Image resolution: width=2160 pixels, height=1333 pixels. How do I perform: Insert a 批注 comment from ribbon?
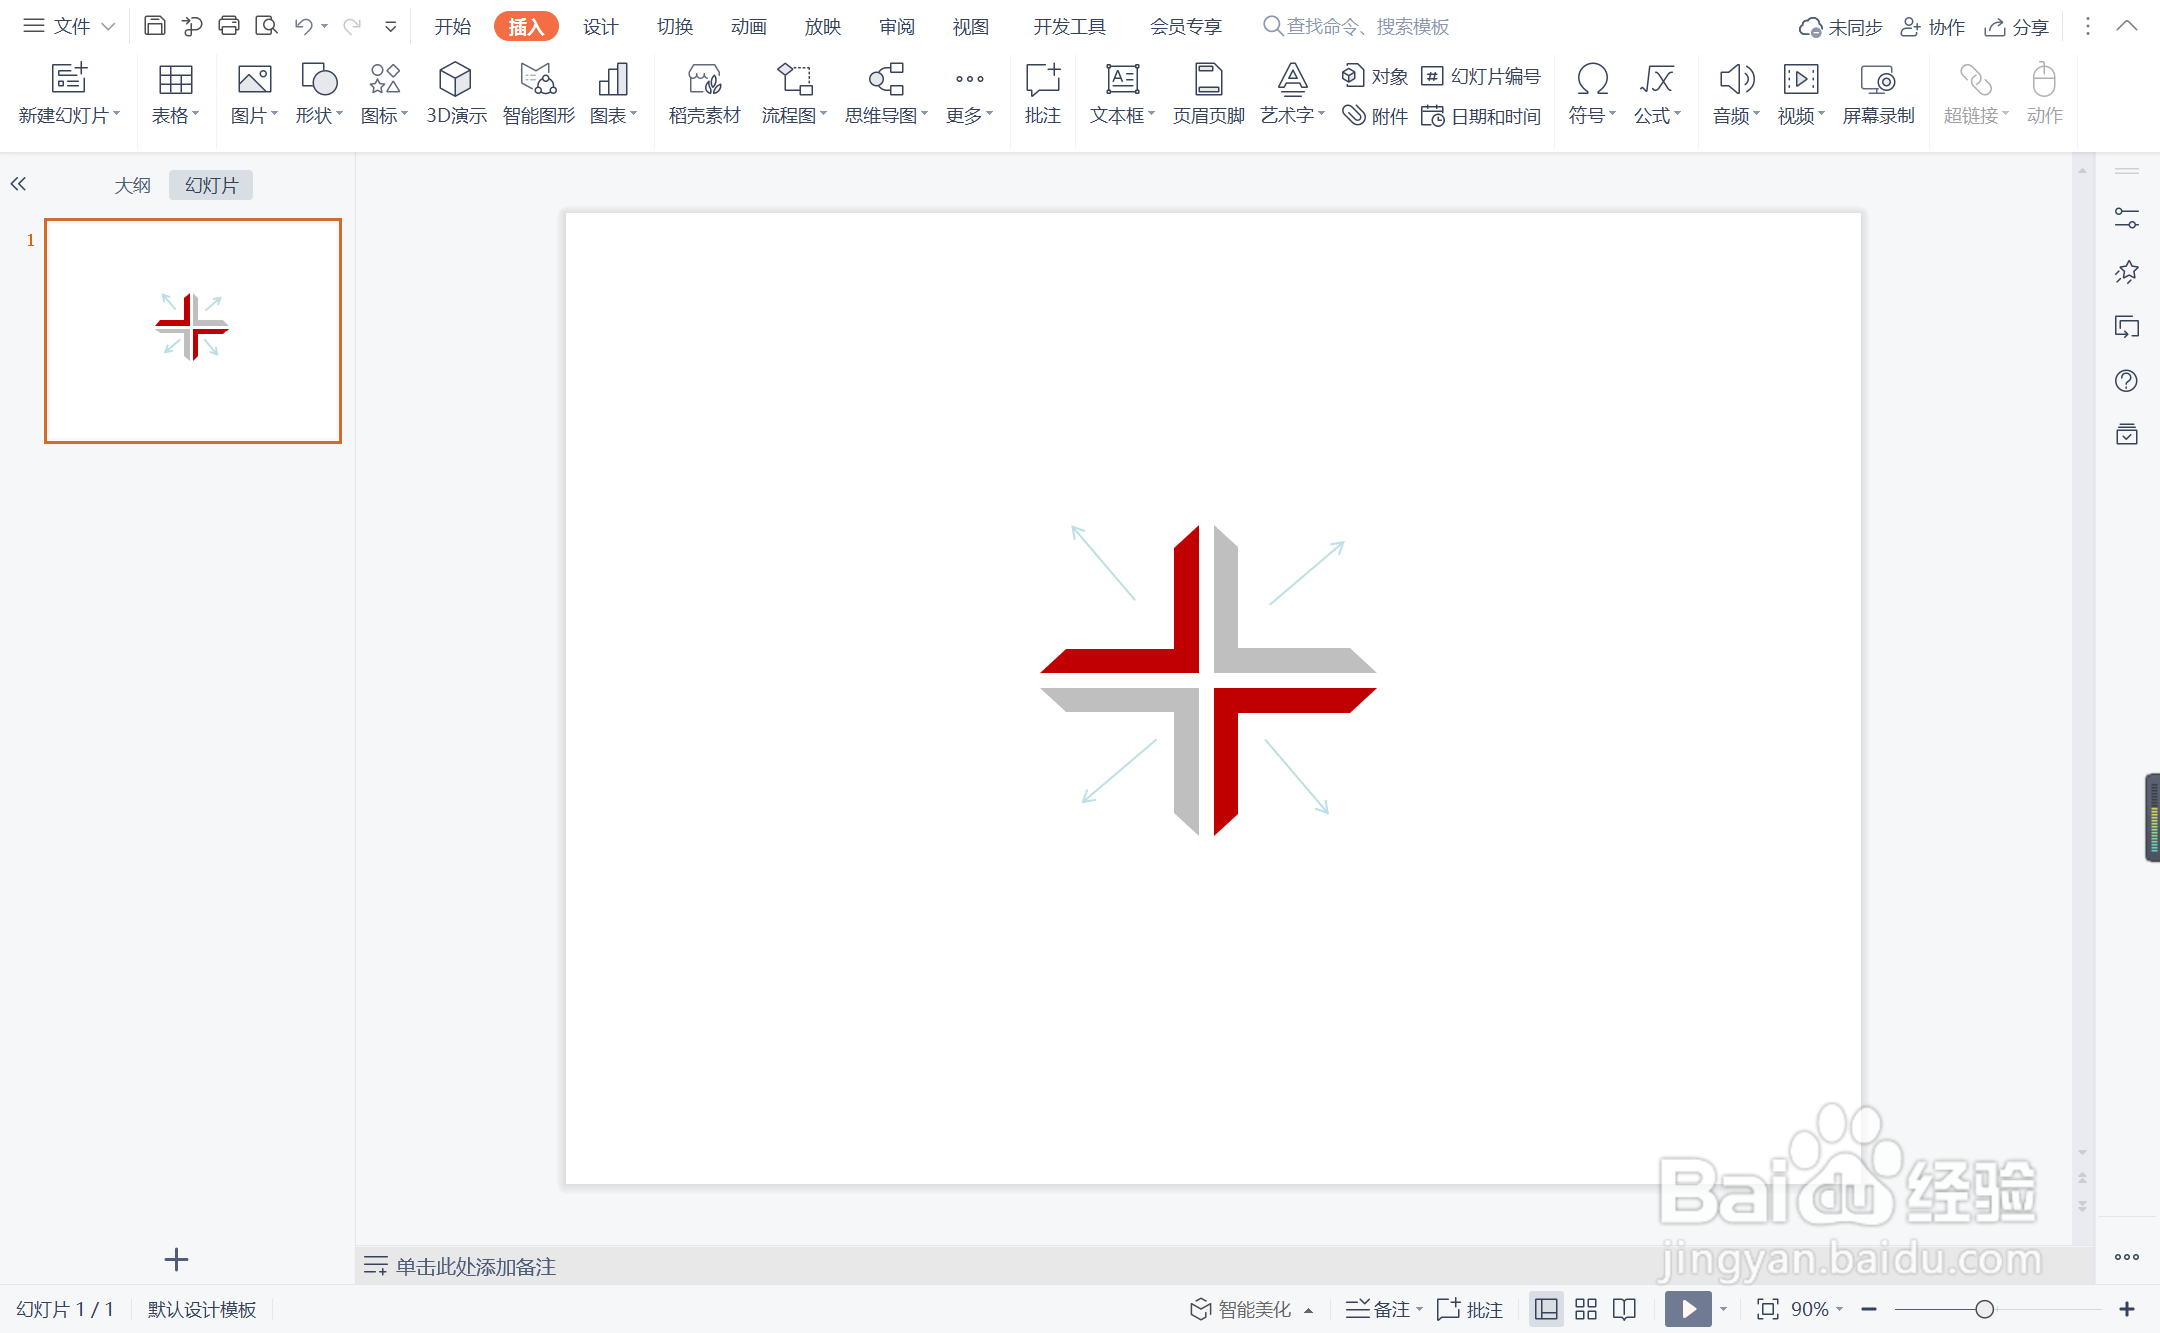(x=1042, y=93)
